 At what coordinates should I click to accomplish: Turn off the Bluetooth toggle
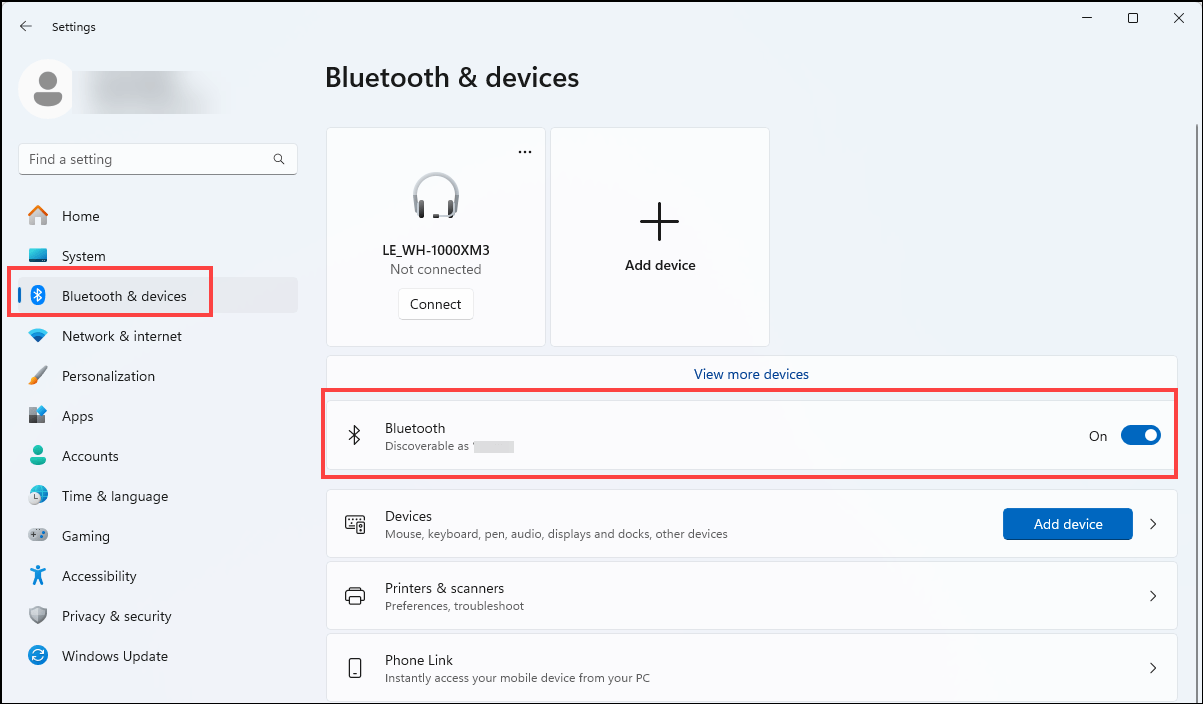[1140, 435]
